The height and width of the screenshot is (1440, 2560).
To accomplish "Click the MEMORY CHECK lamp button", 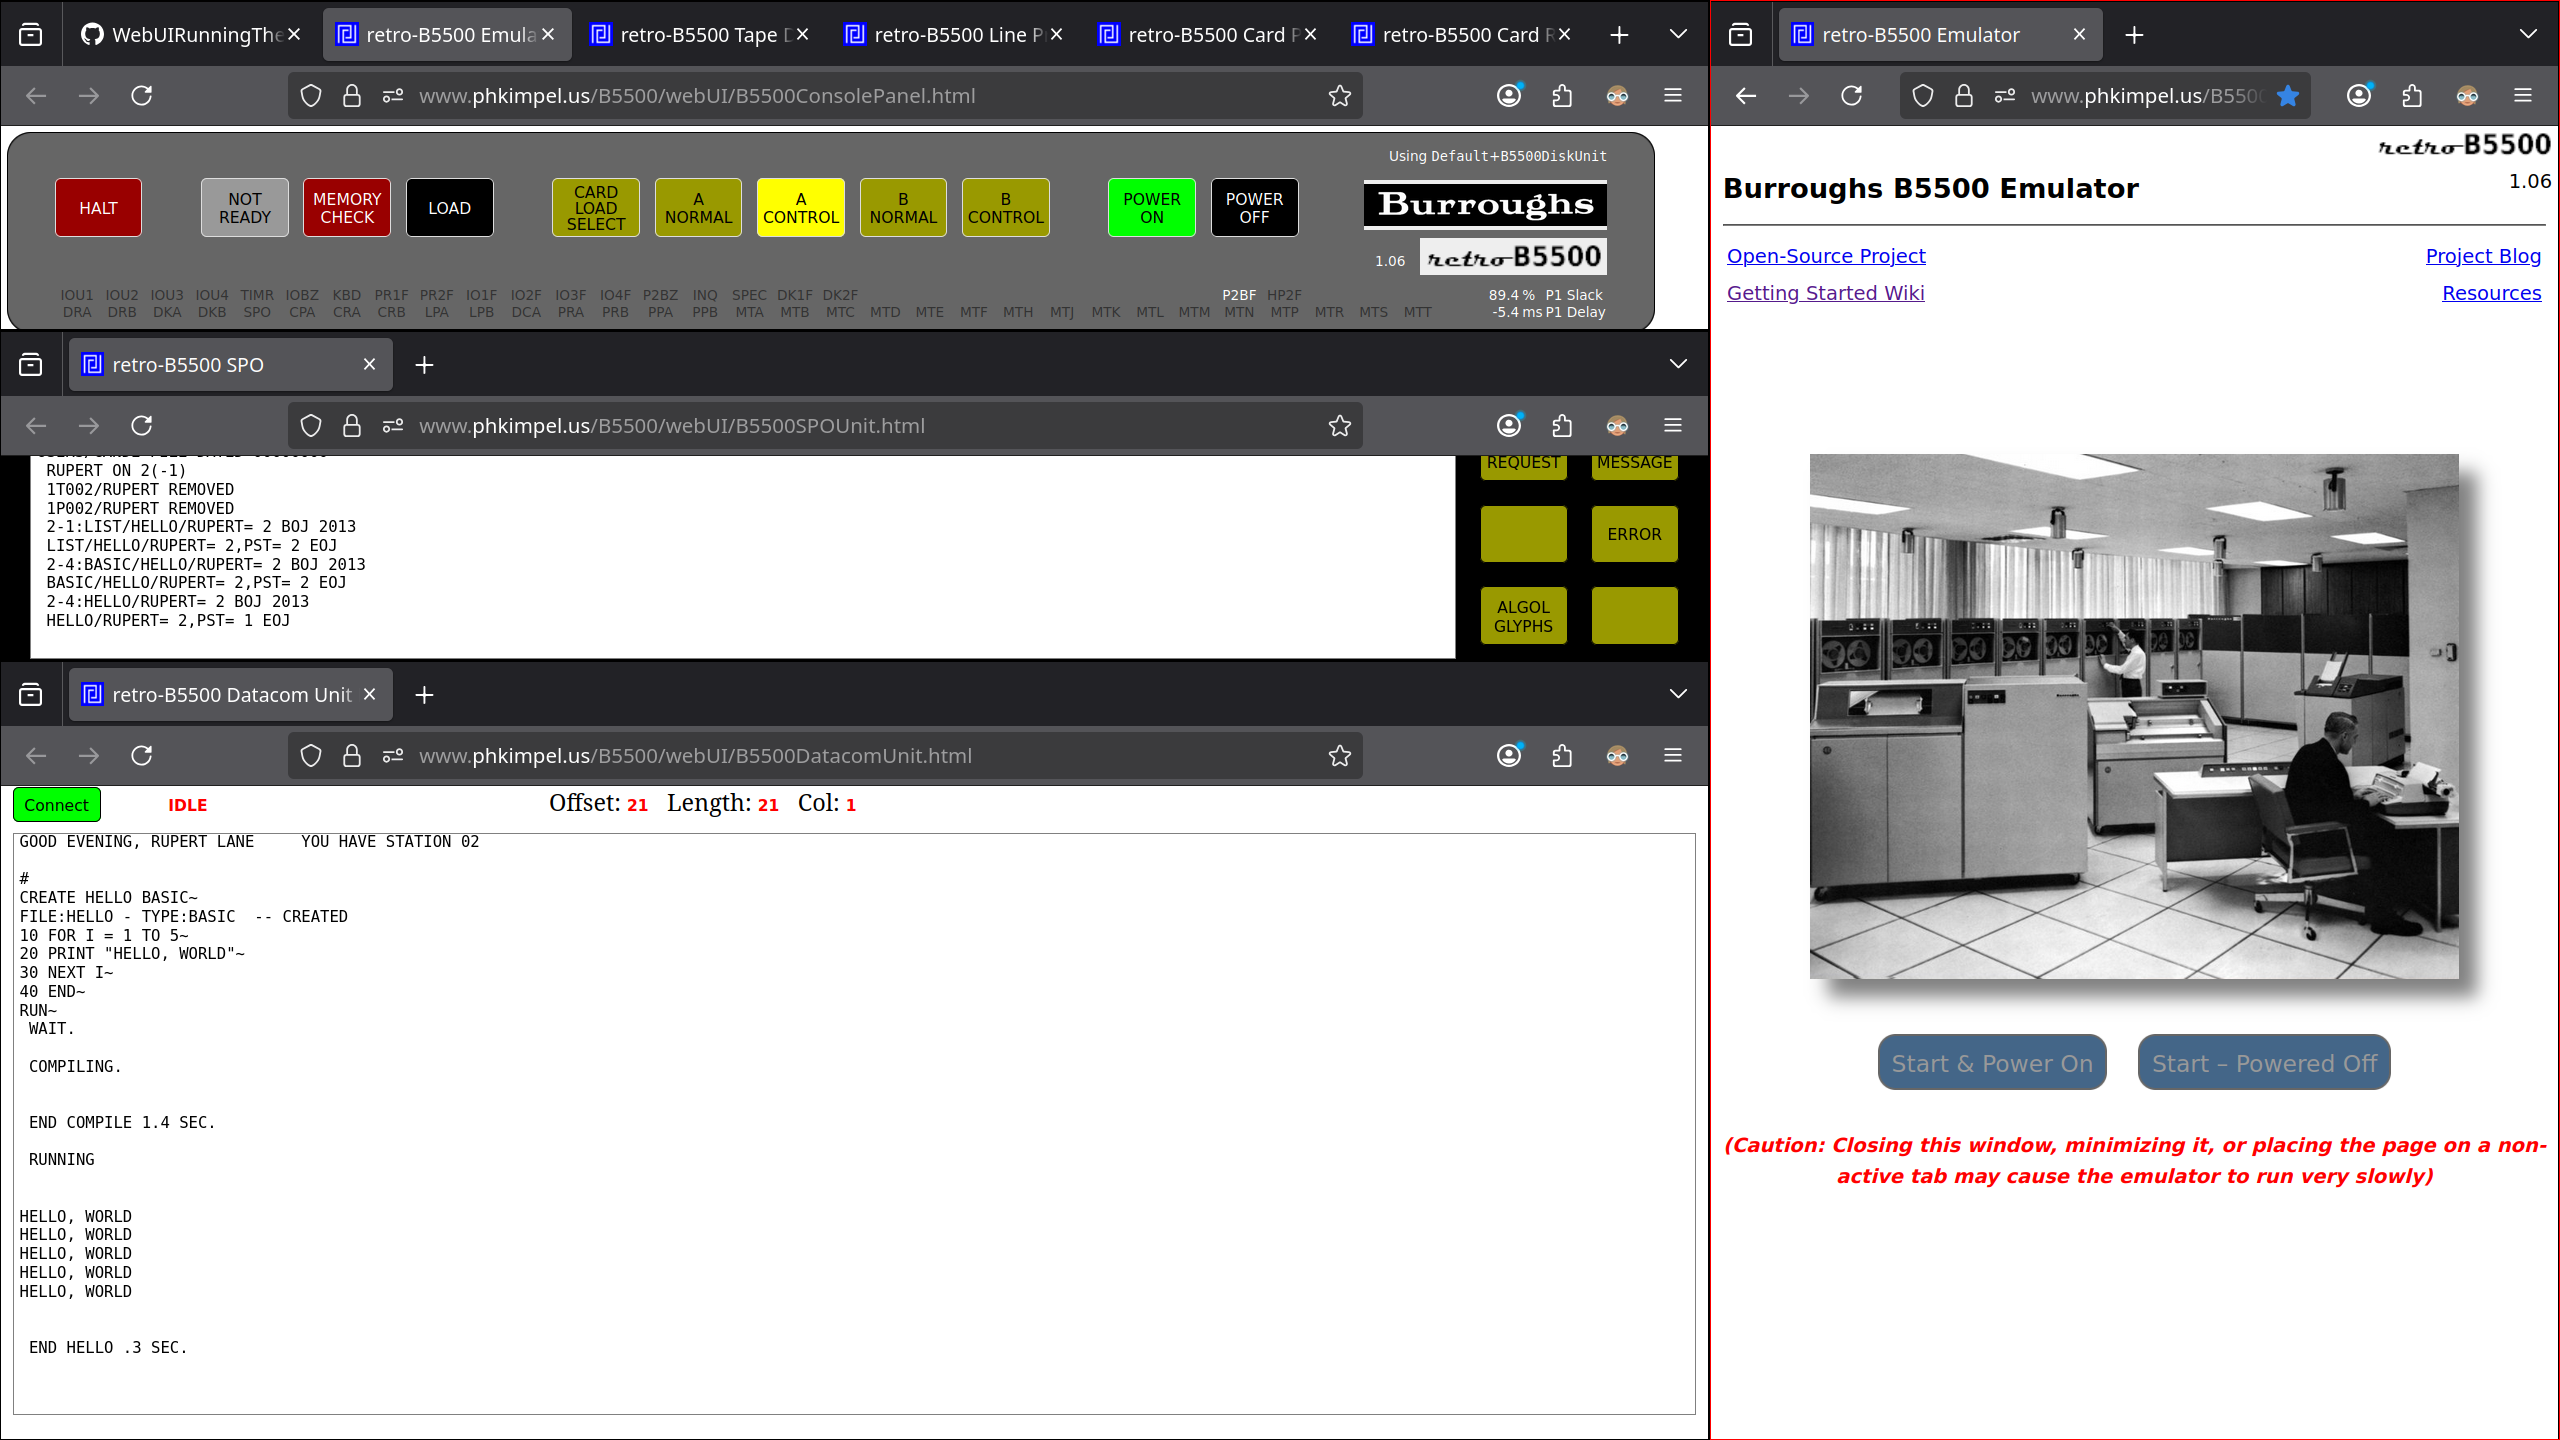I will click(x=347, y=208).
